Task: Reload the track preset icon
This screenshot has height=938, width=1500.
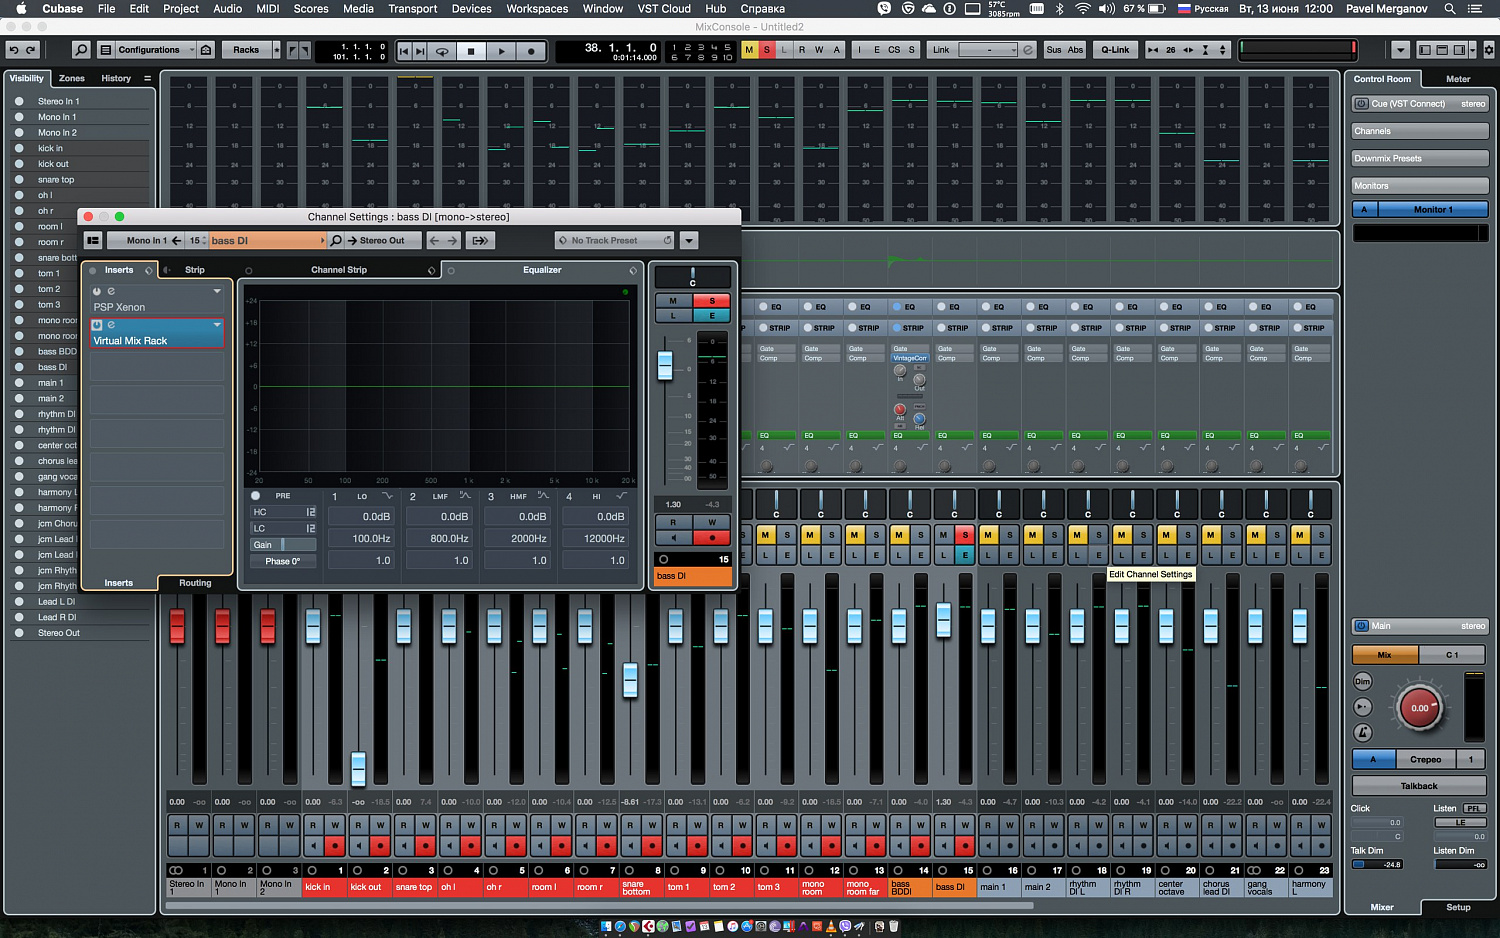Action: click(x=667, y=240)
